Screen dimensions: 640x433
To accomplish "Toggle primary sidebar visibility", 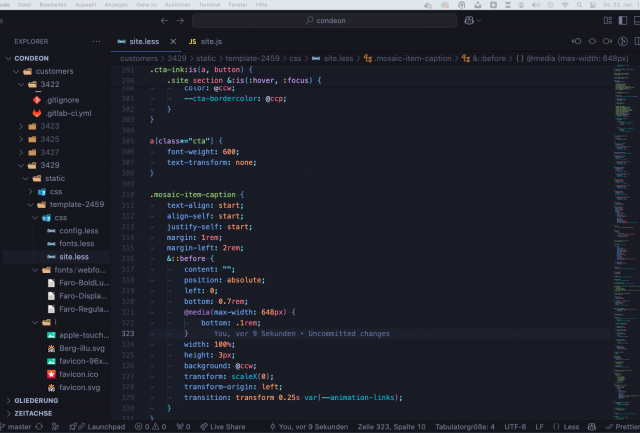I will (x=623, y=20).
